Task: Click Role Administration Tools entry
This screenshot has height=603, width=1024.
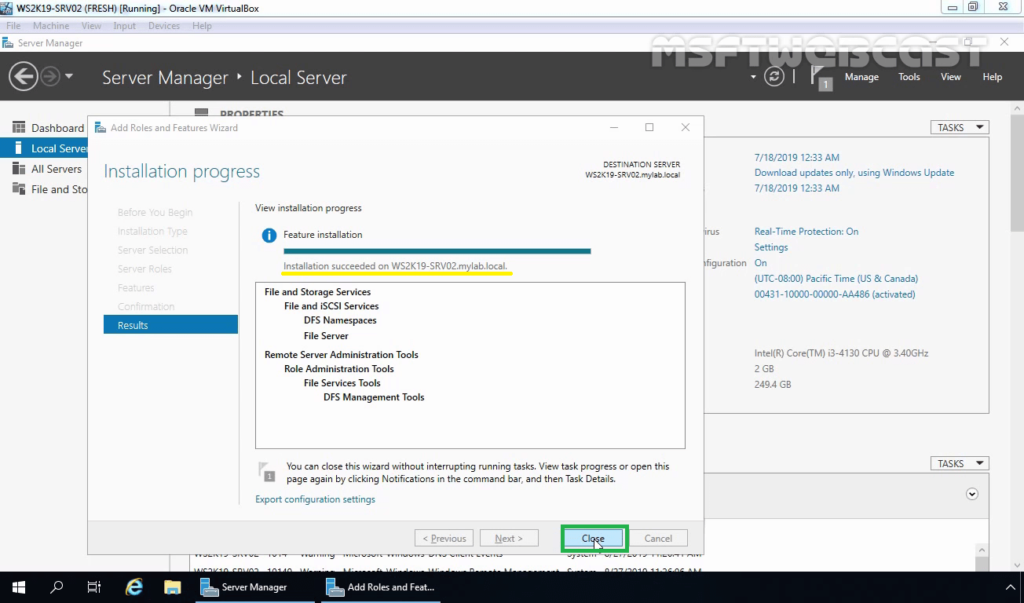Action: [339, 368]
